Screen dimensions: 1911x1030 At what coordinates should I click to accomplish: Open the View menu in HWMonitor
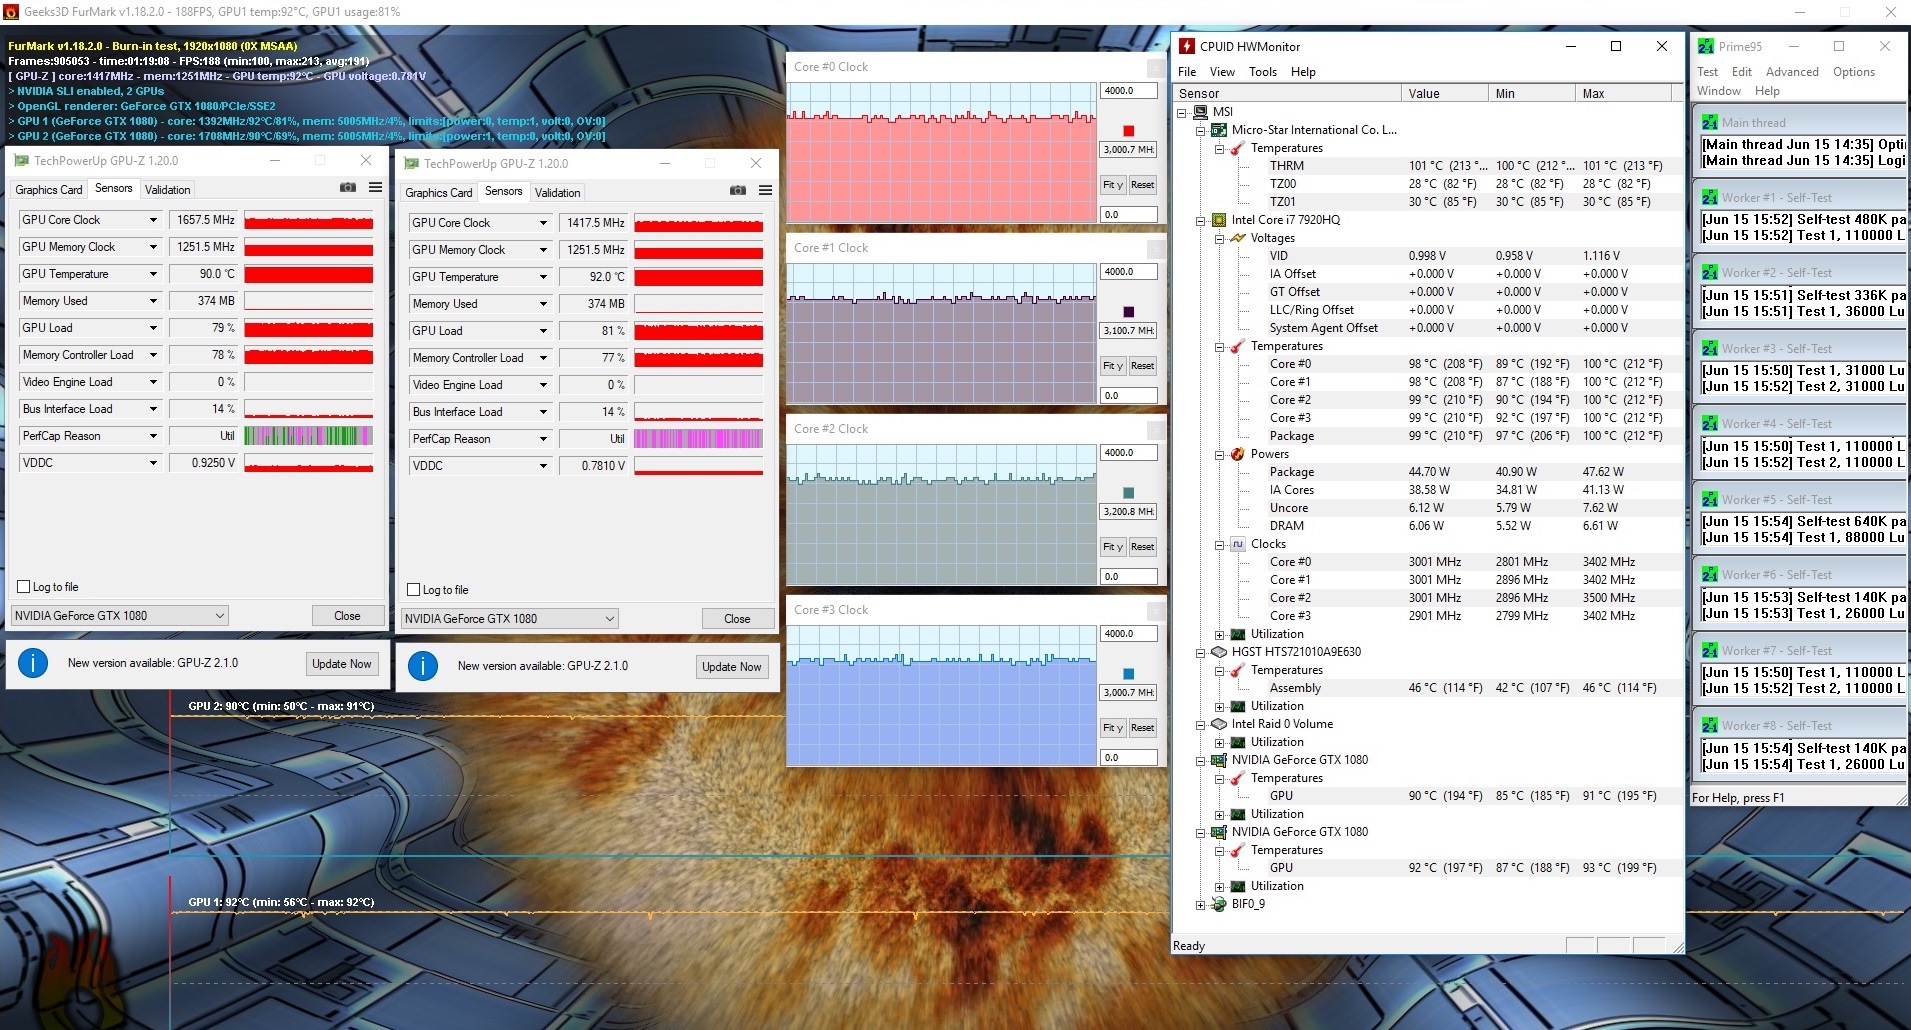[x=1222, y=72]
